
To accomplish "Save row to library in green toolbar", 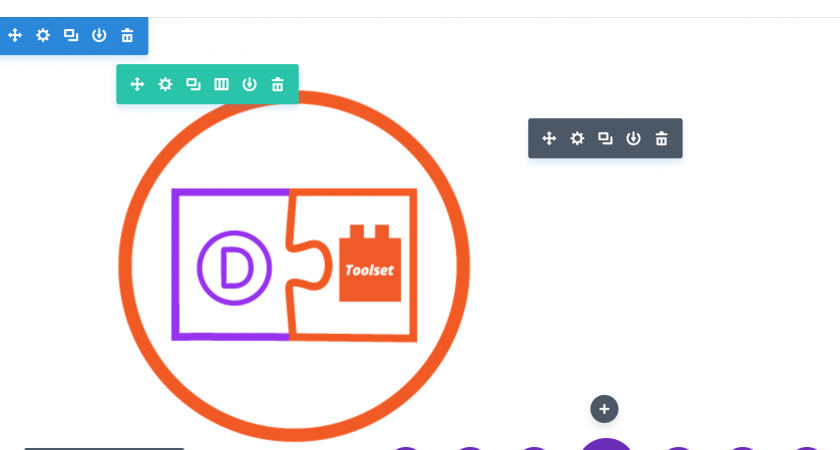I will [250, 84].
